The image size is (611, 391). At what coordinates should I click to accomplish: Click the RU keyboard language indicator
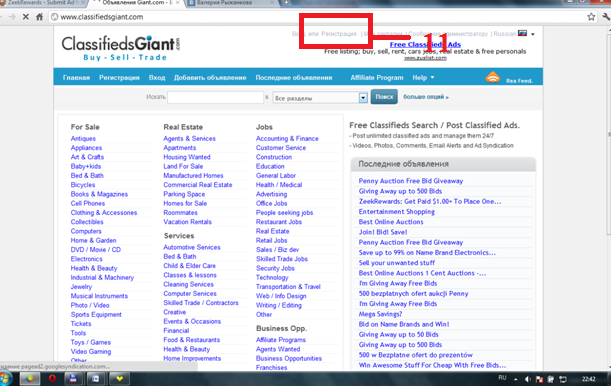tap(502, 378)
